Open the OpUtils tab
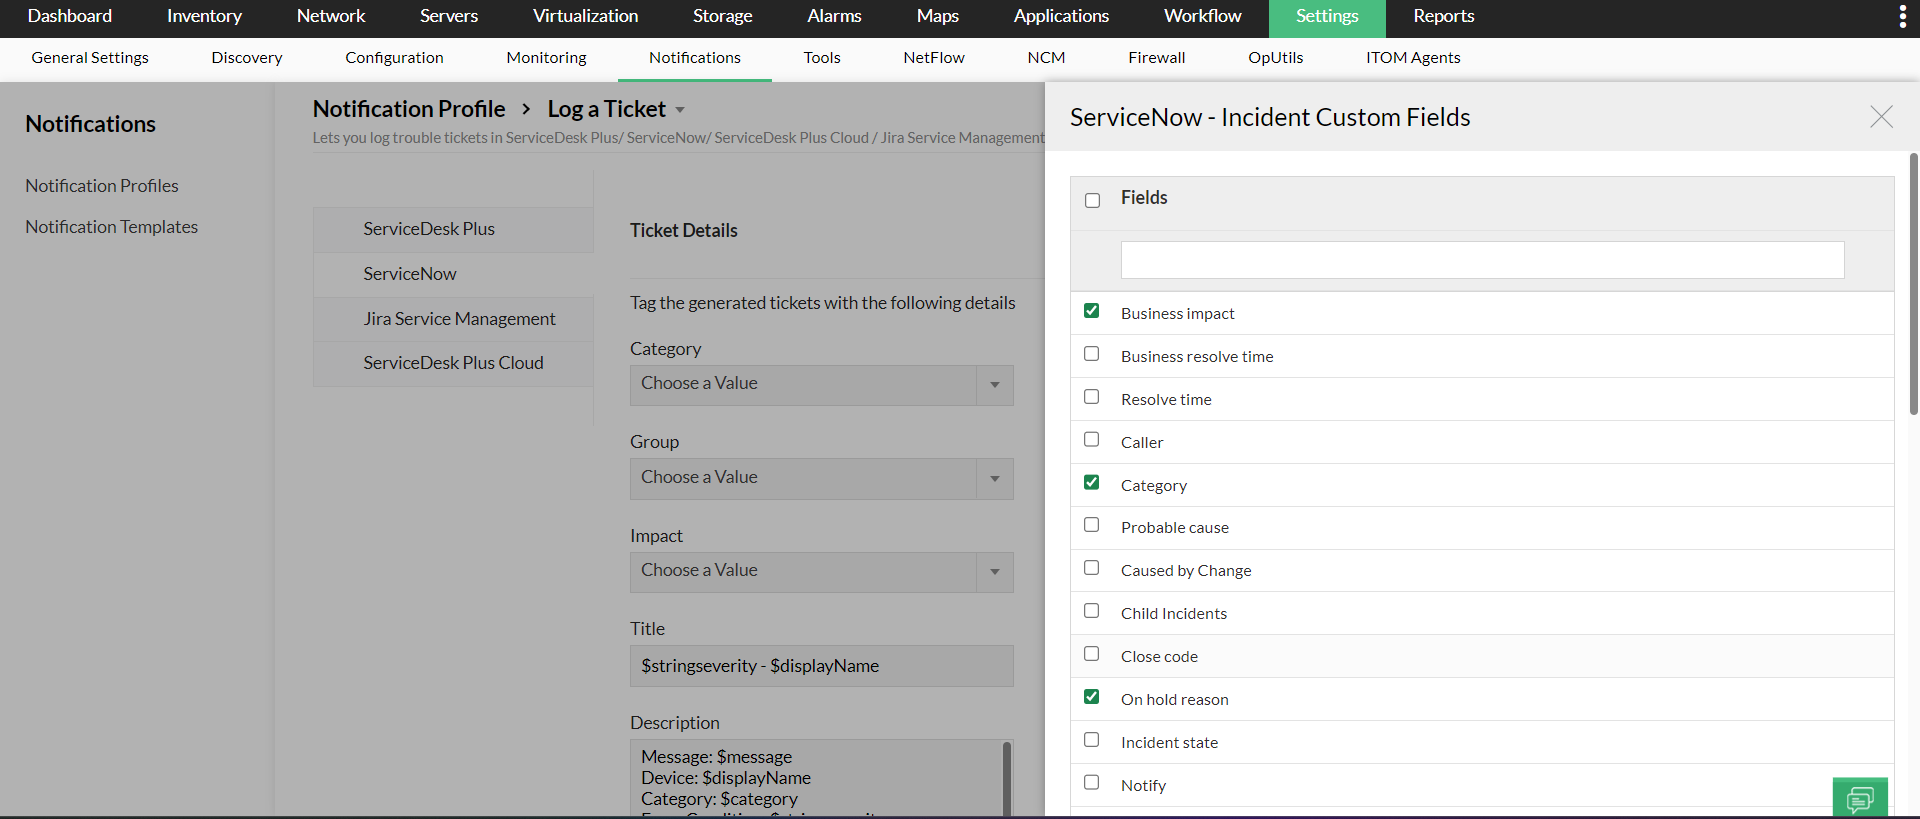 tap(1276, 58)
